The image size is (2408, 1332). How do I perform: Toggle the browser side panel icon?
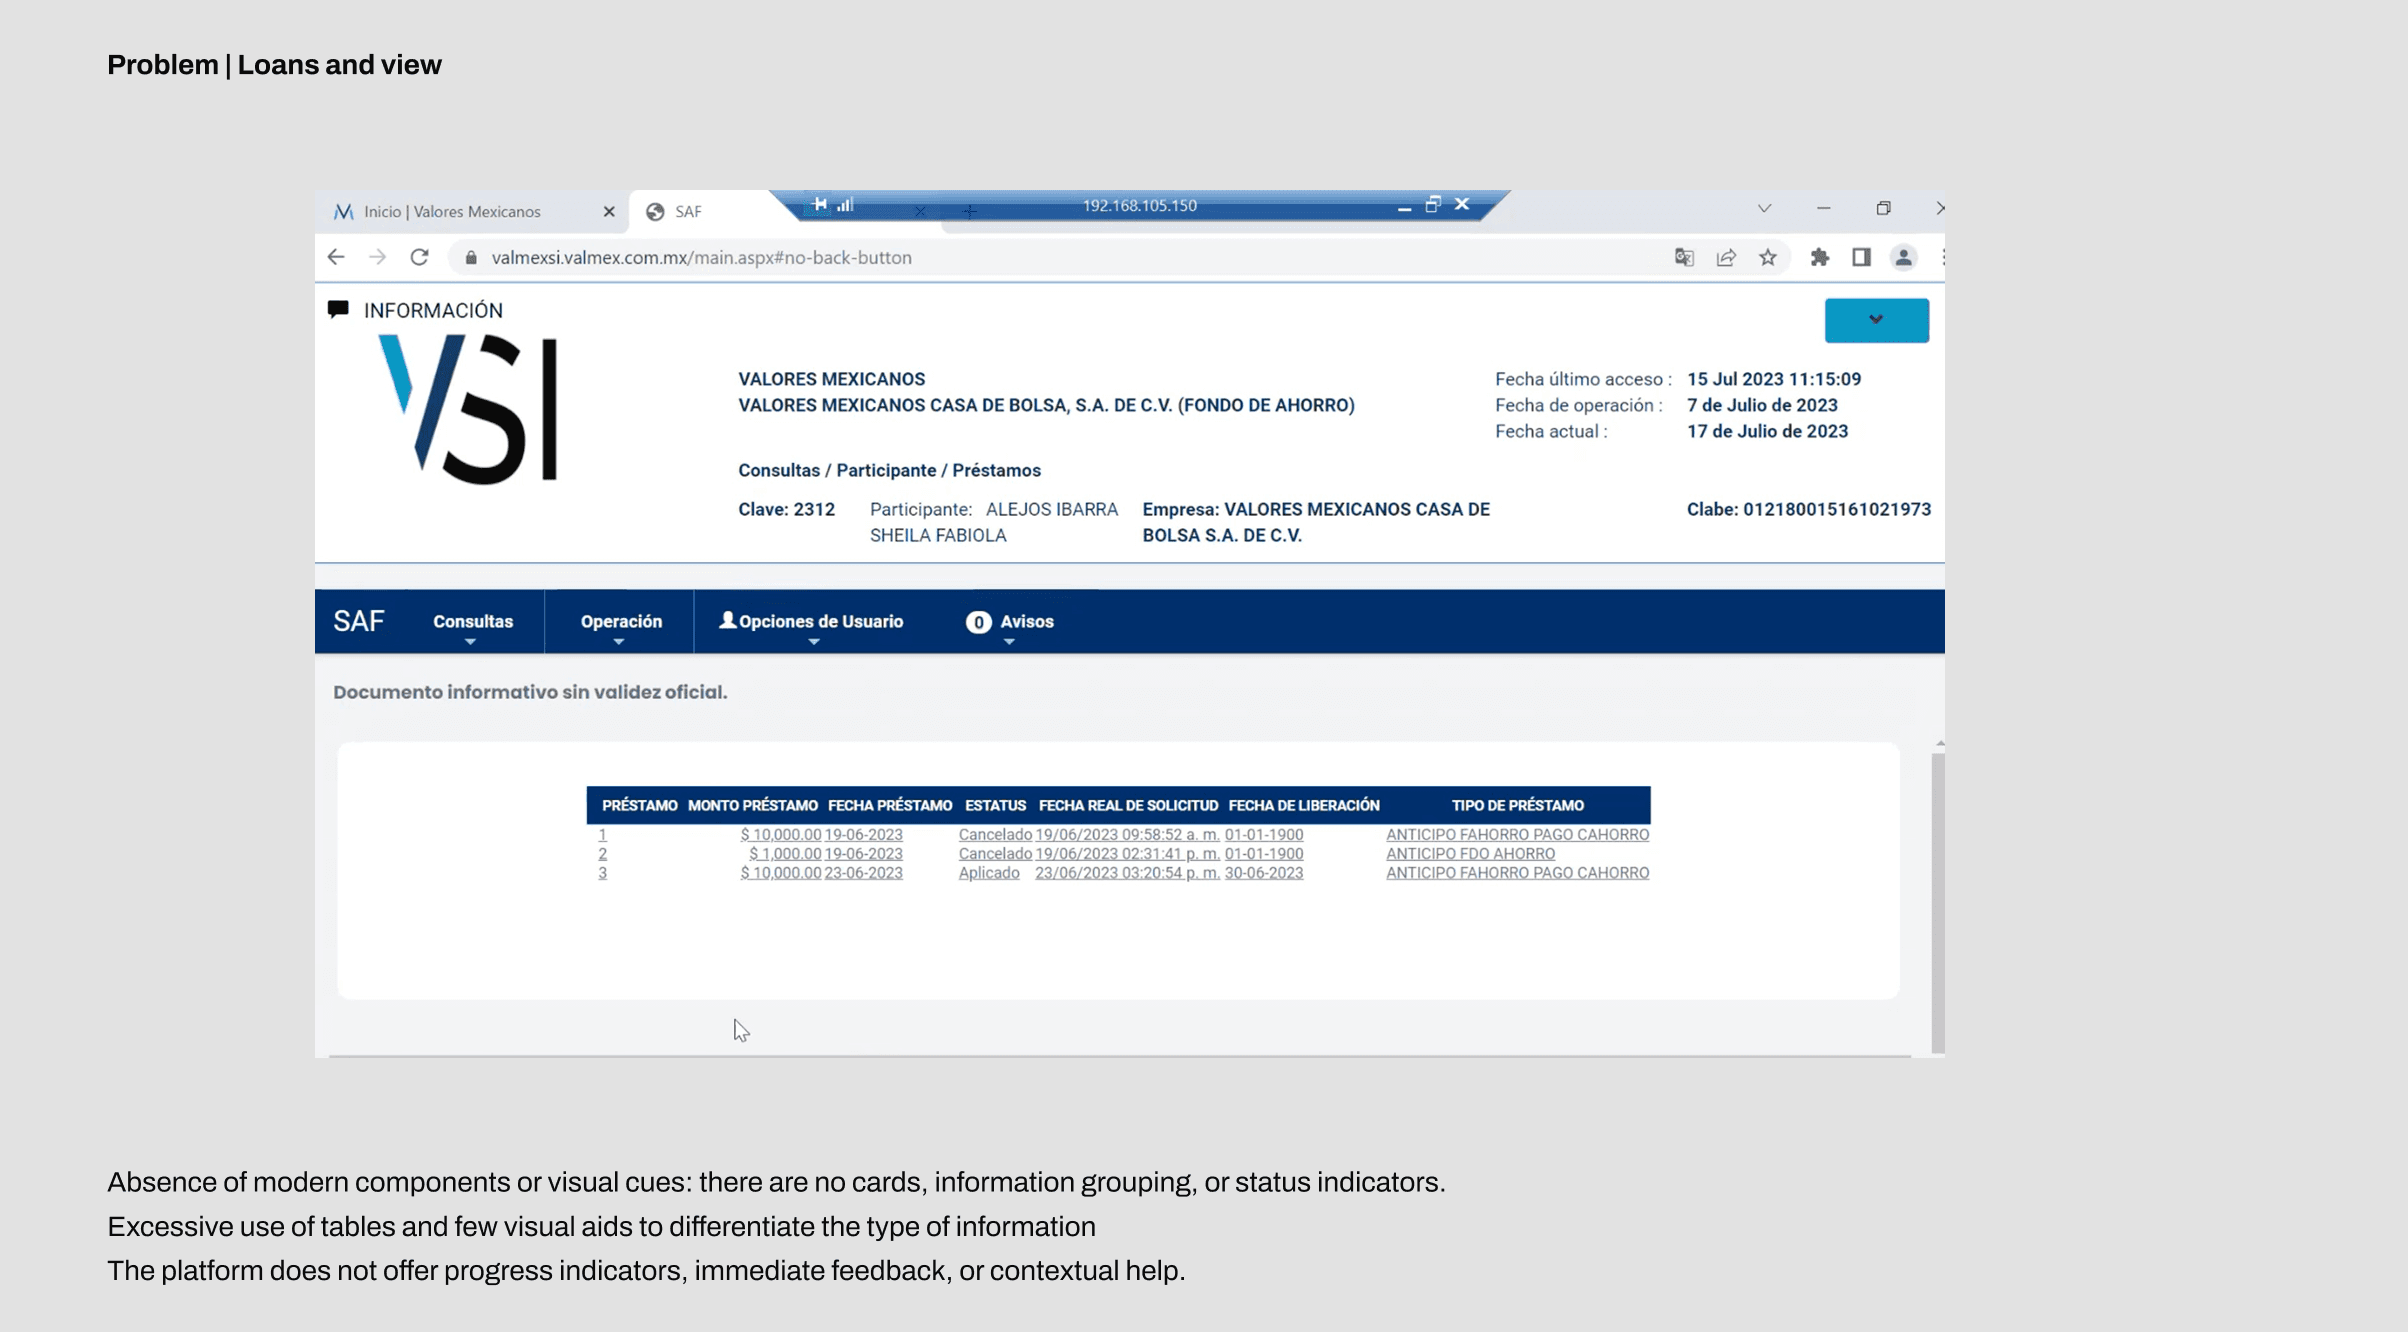pos(1861,257)
